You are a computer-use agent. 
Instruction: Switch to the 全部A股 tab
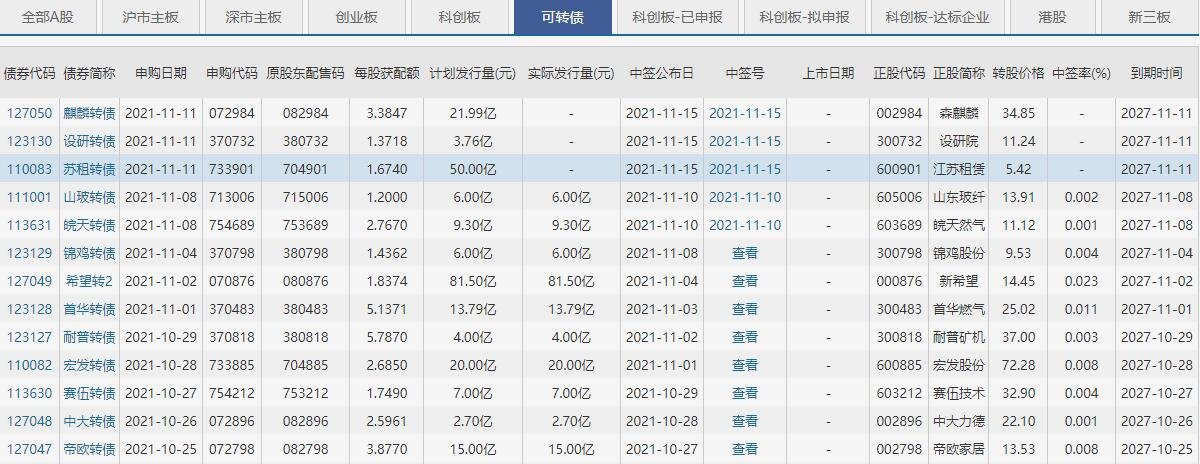tap(48, 18)
